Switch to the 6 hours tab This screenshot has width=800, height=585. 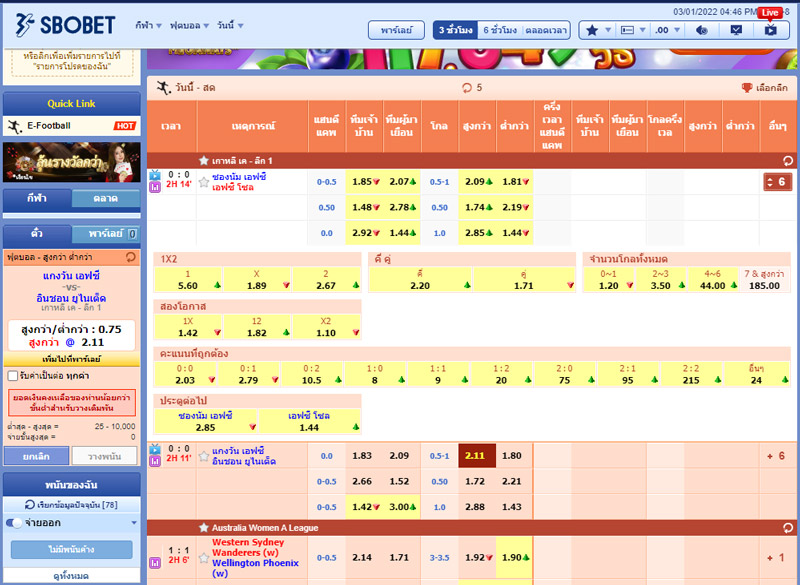pos(498,30)
